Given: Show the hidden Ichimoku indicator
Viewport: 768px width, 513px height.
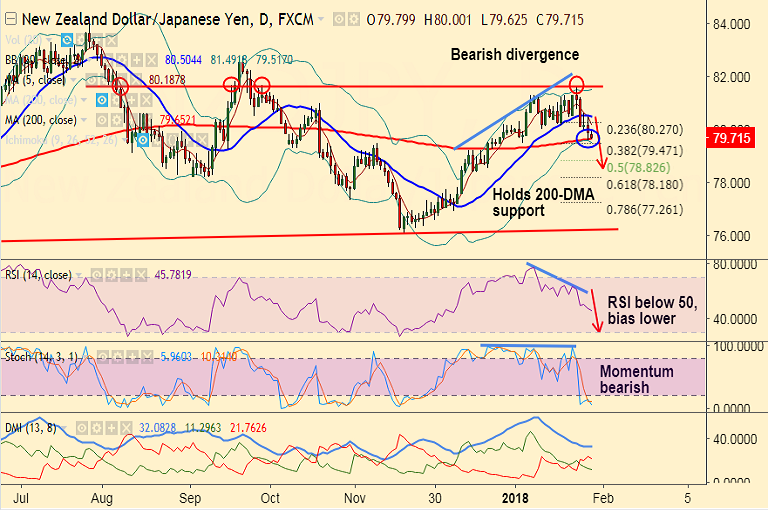Looking at the screenshot, I should (x=143, y=140).
